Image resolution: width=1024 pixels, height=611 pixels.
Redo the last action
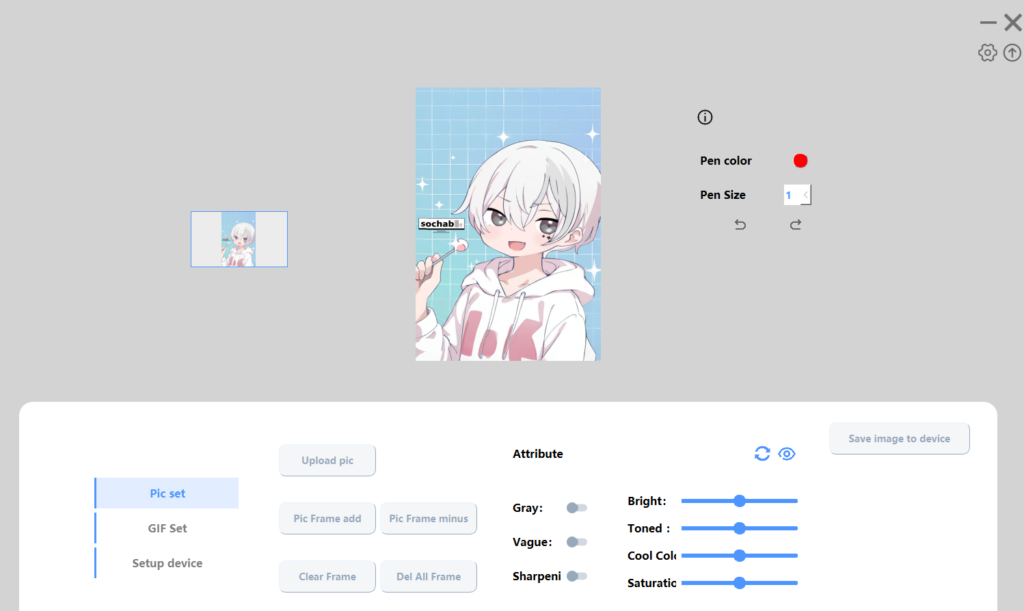(x=795, y=224)
